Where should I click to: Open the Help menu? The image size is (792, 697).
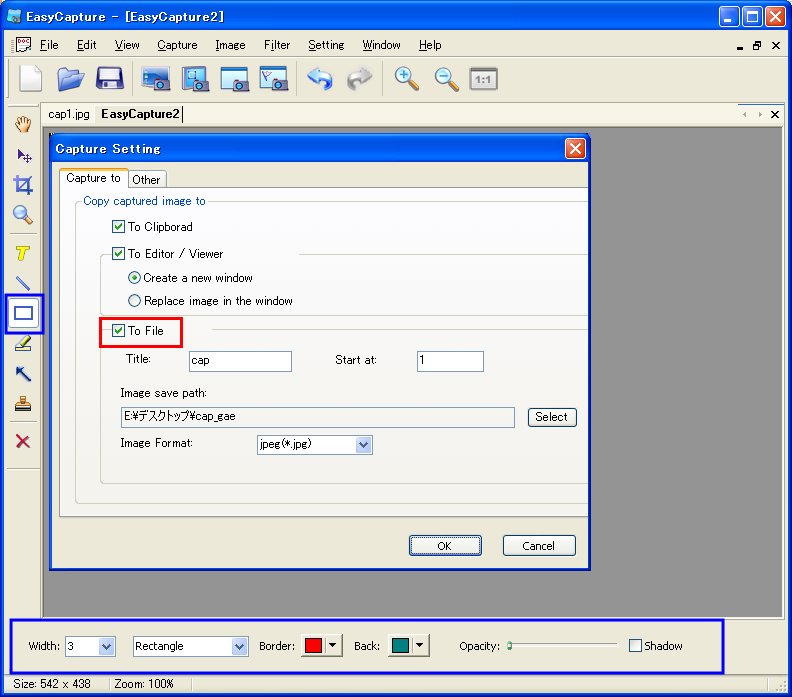coord(430,45)
